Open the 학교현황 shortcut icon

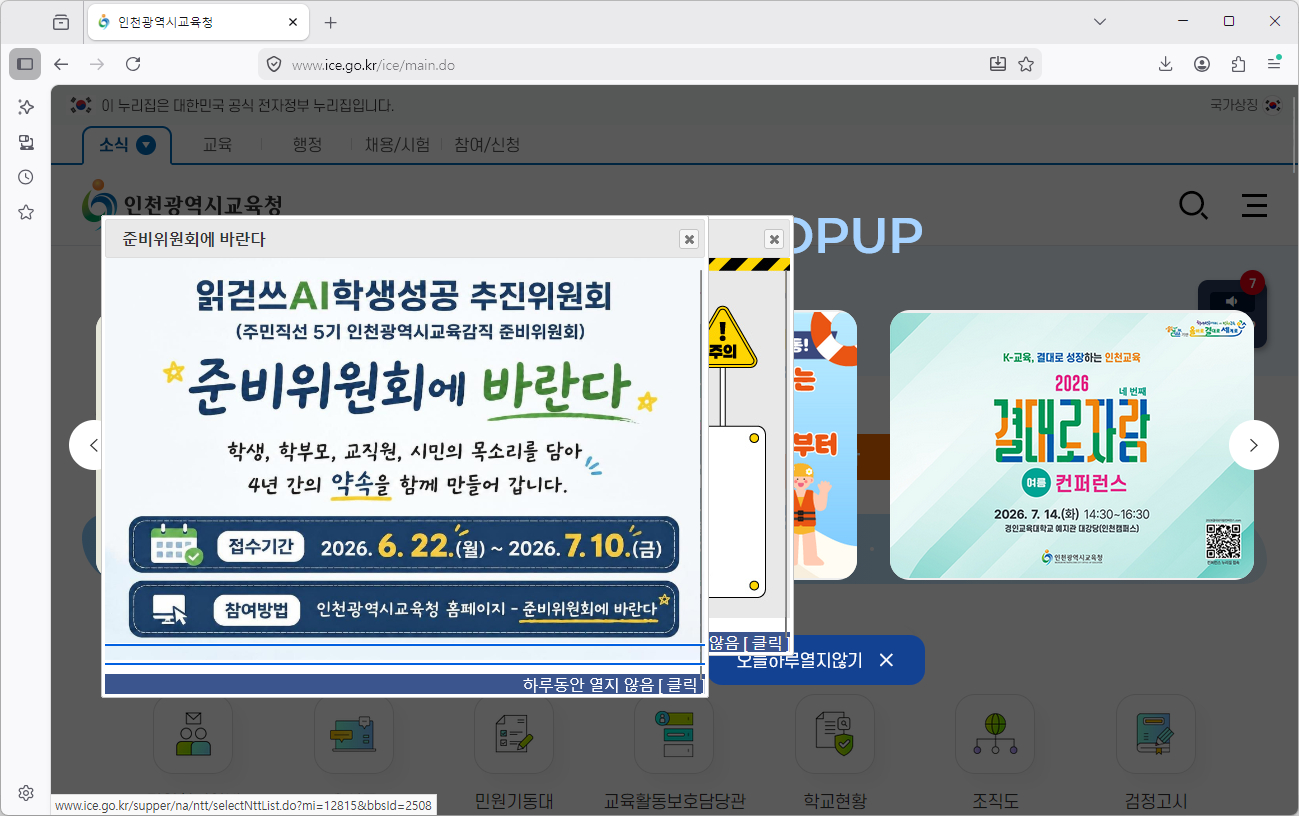point(834,734)
